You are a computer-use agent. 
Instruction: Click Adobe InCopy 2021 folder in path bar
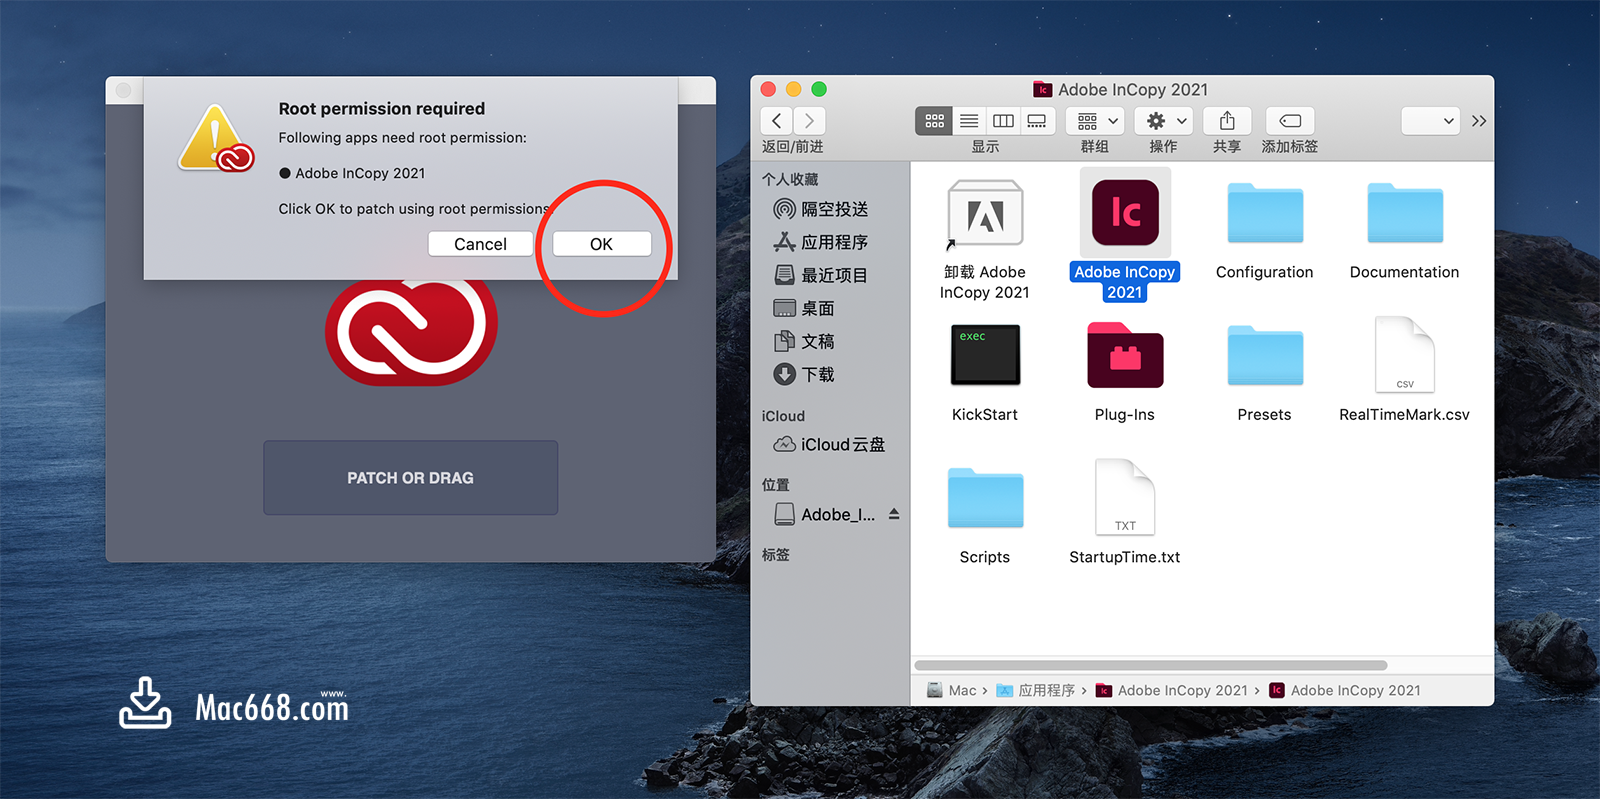[x=1172, y=690]
